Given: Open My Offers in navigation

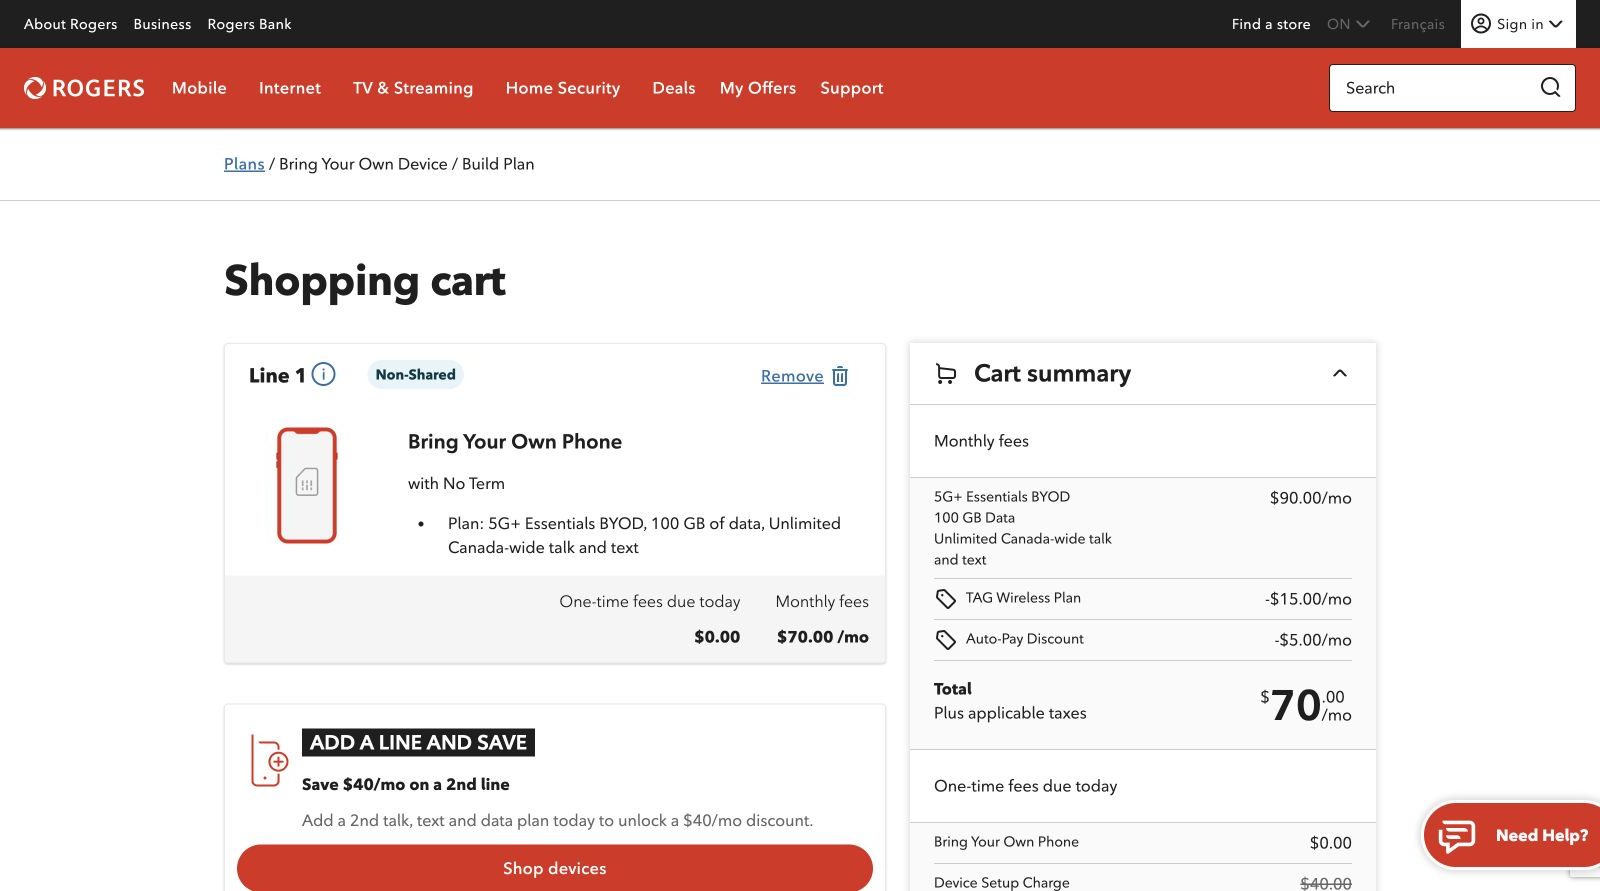Looking at the screenshot, I should (758, 88).
